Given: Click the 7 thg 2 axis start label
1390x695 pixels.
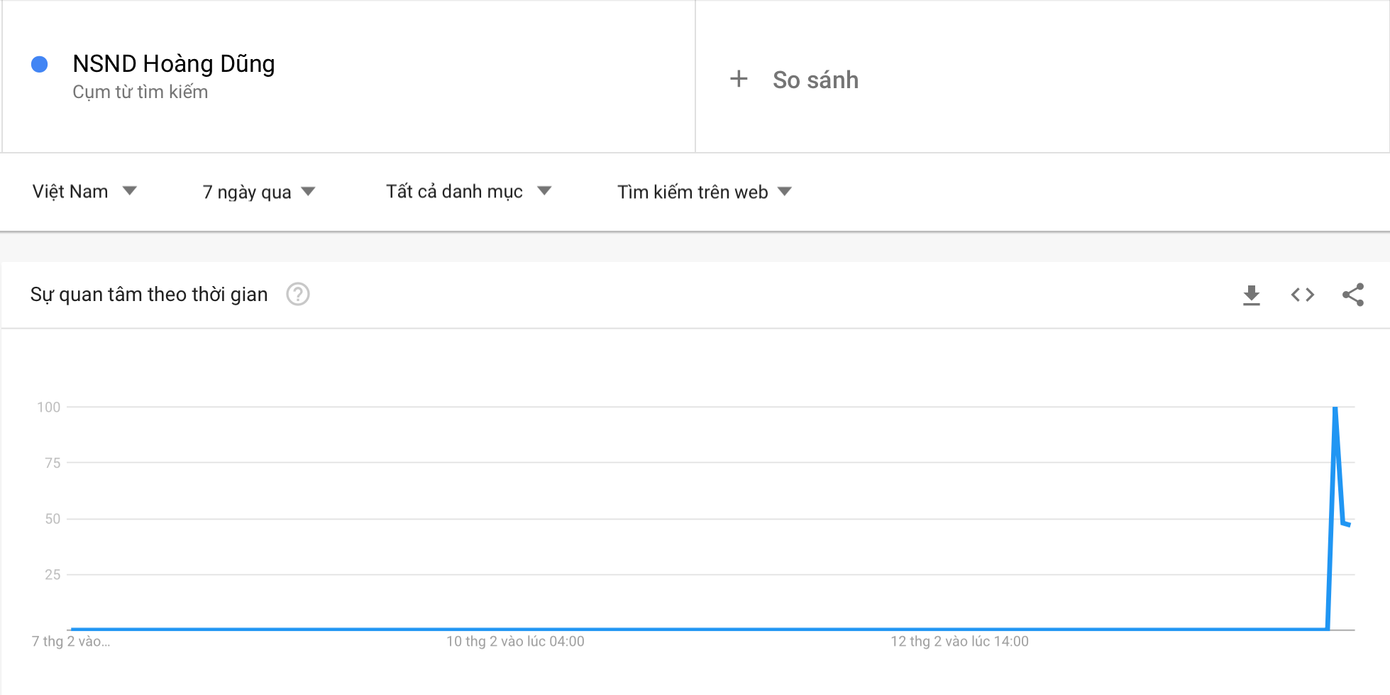Looking at the screenshot, I should pos(71,641).
